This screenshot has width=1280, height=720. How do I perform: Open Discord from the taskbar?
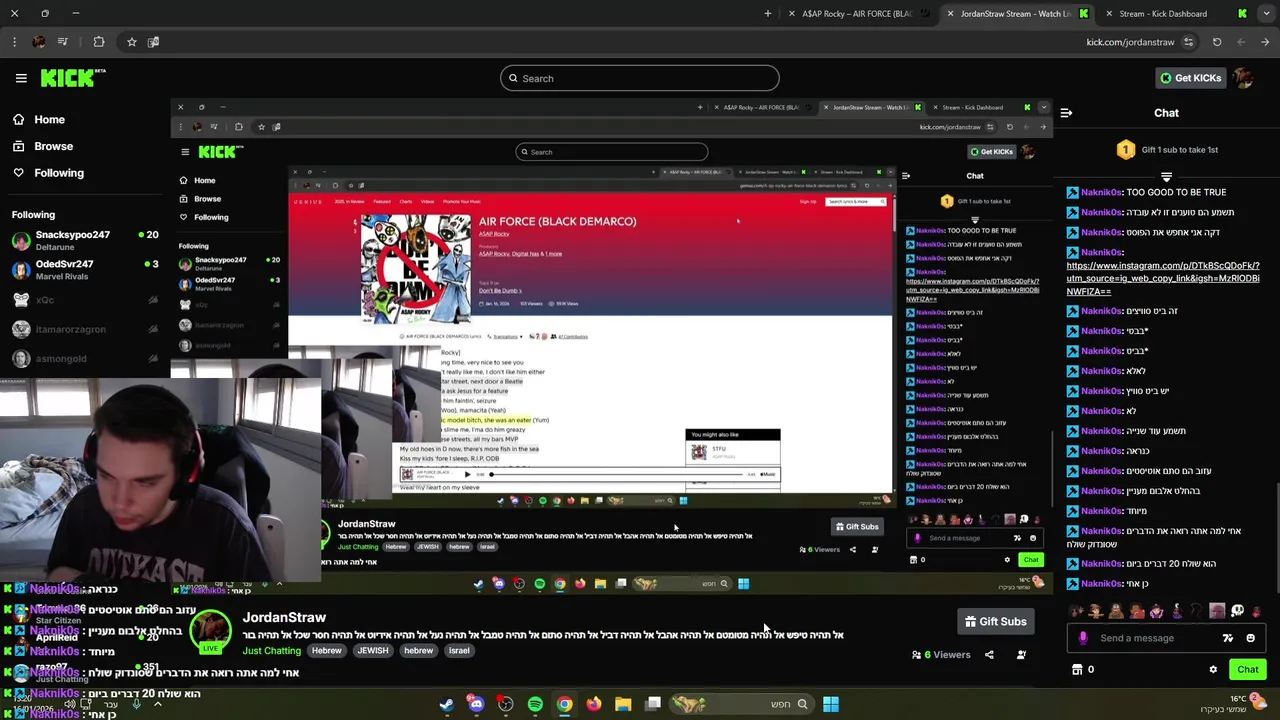point(476,704)
